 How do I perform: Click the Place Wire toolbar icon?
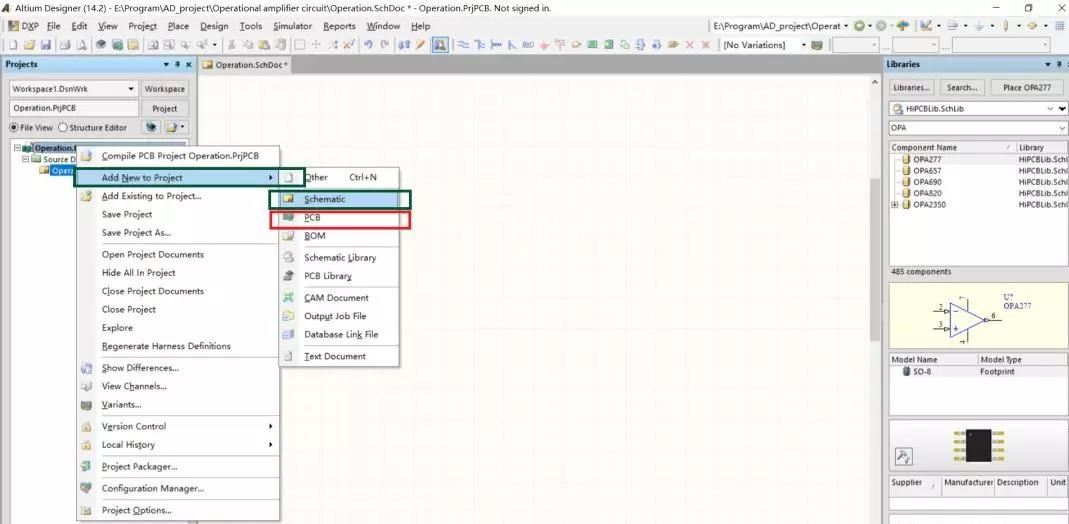[465, 45]
